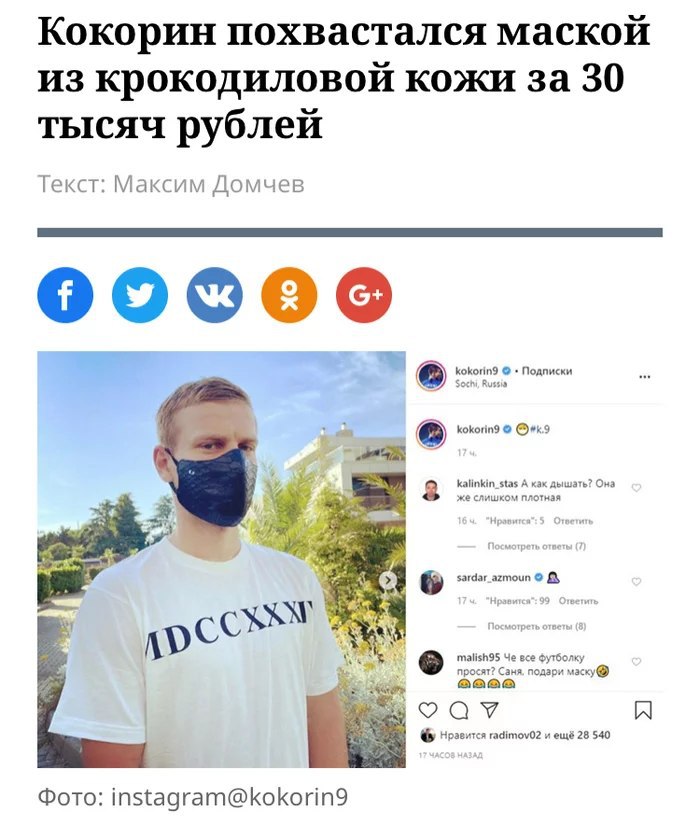The height and width of the screenshot is (826, 700).
Task: Send post using paper plane icon
Action: click(x=489, y=710)
